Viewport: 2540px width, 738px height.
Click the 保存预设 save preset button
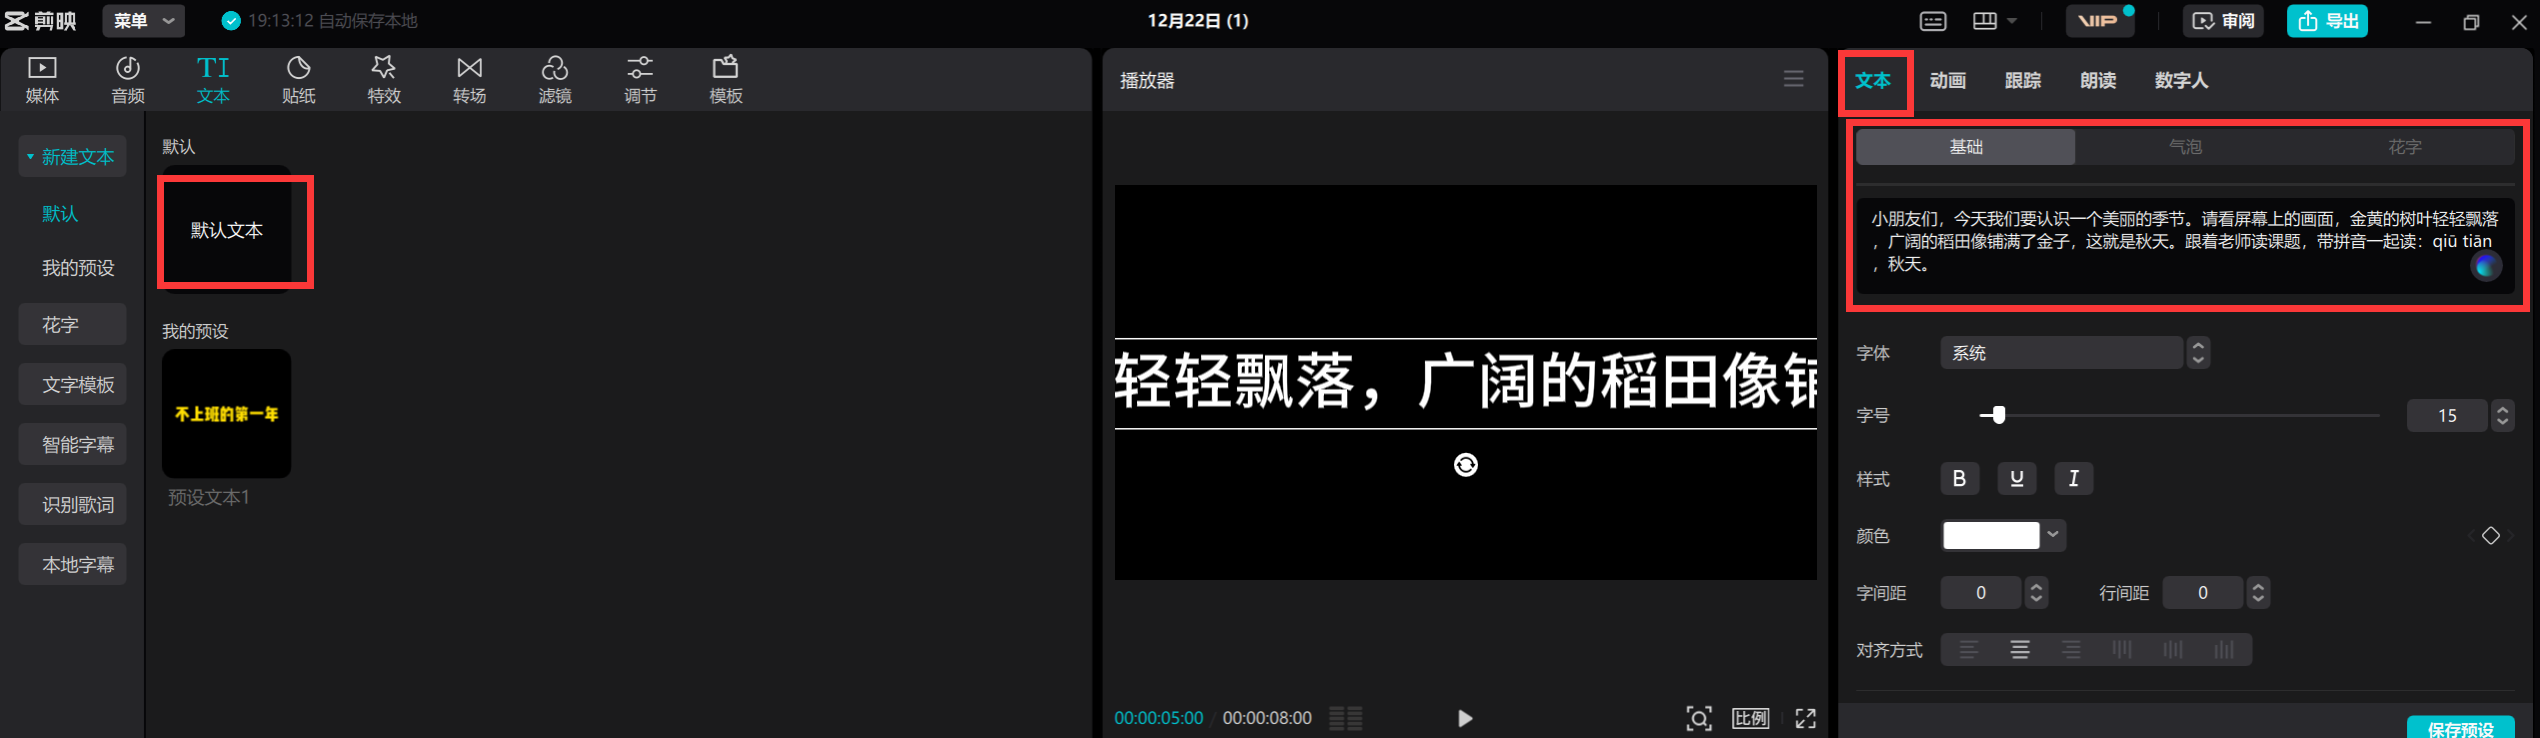click(2461, 728)
